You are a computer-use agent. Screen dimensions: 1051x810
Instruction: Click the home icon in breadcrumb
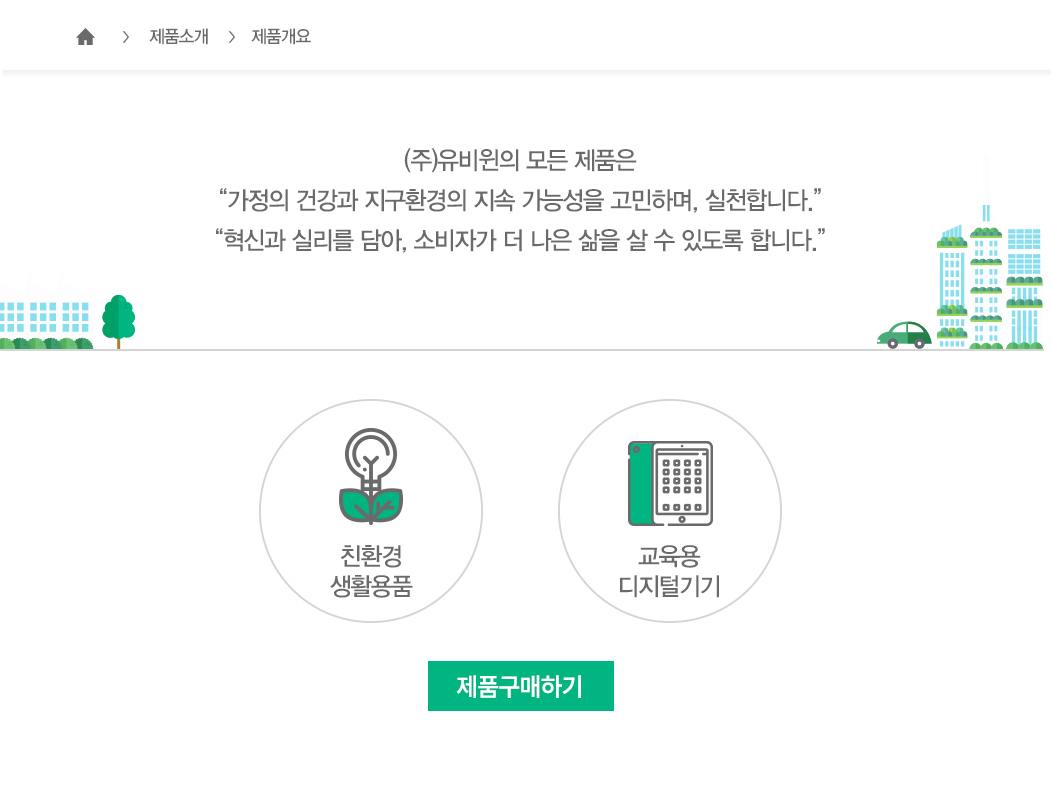[x=85, y=37]
